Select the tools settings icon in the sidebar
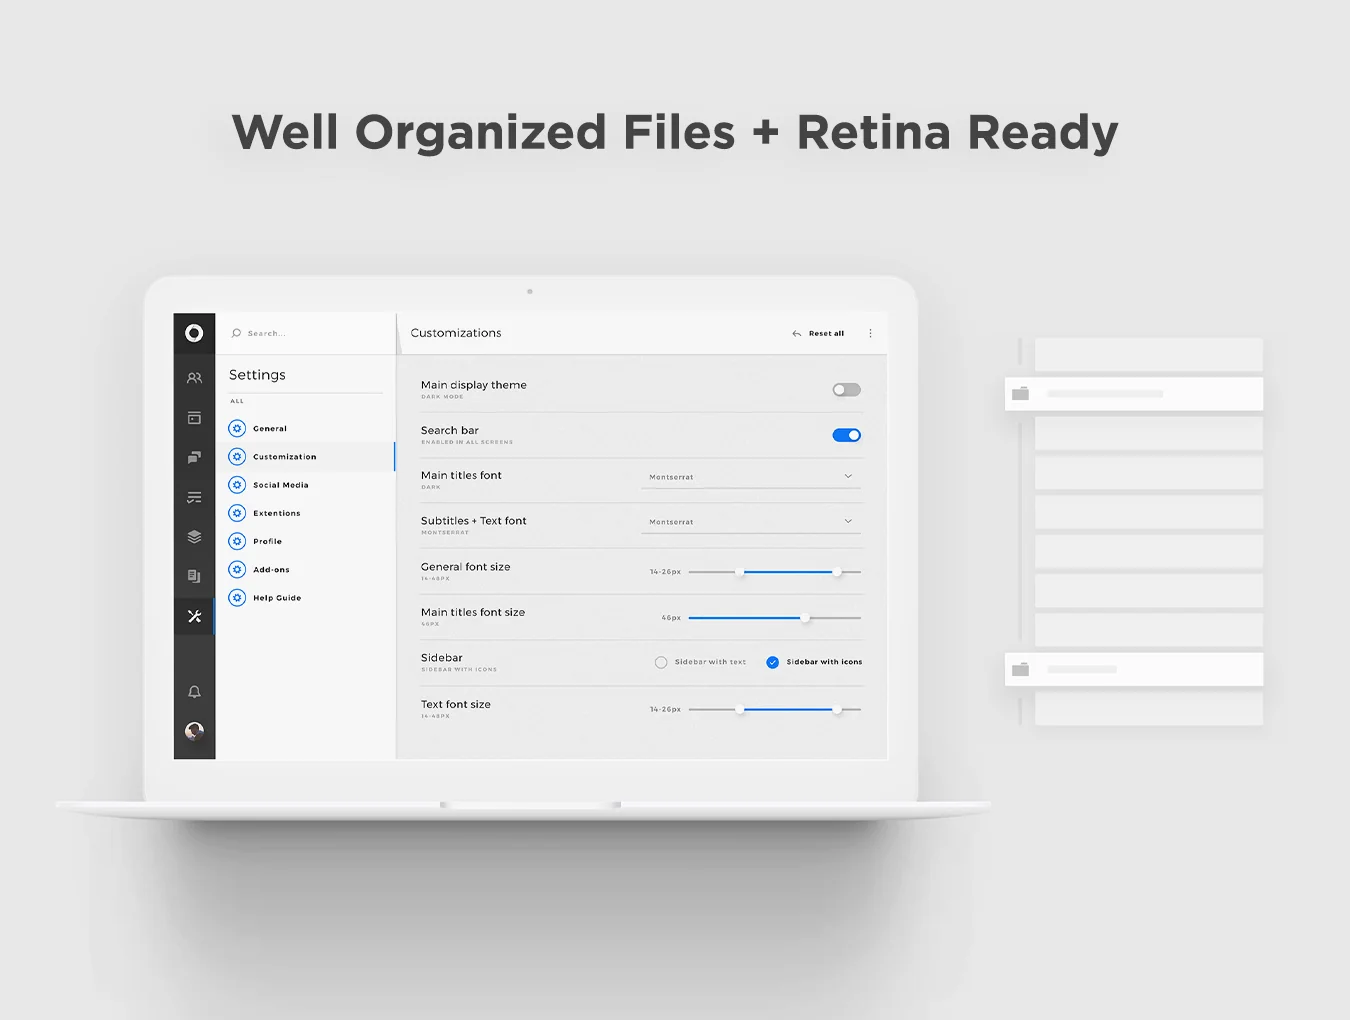The height and width of the screenshot is (1020, 1350). 194,616
